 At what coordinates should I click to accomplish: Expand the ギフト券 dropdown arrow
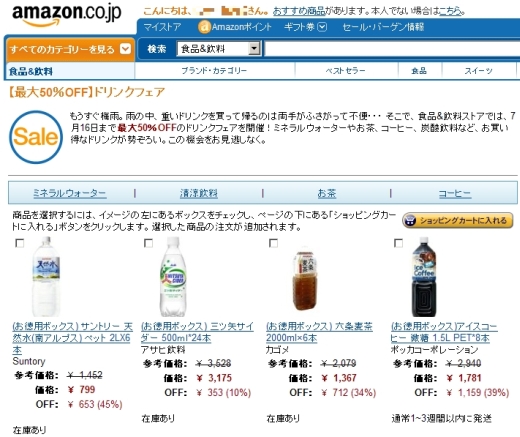click(322, 27)
